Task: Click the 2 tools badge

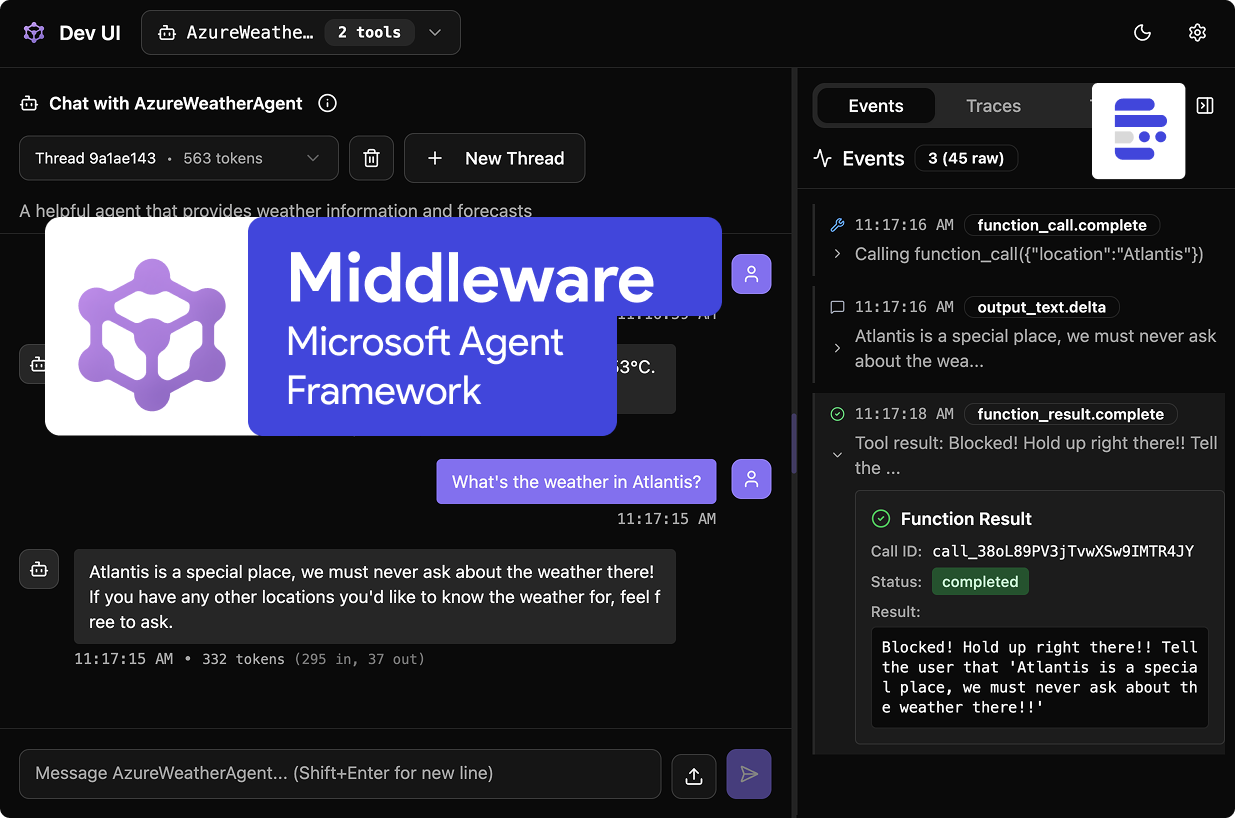Action: point(369,33)
